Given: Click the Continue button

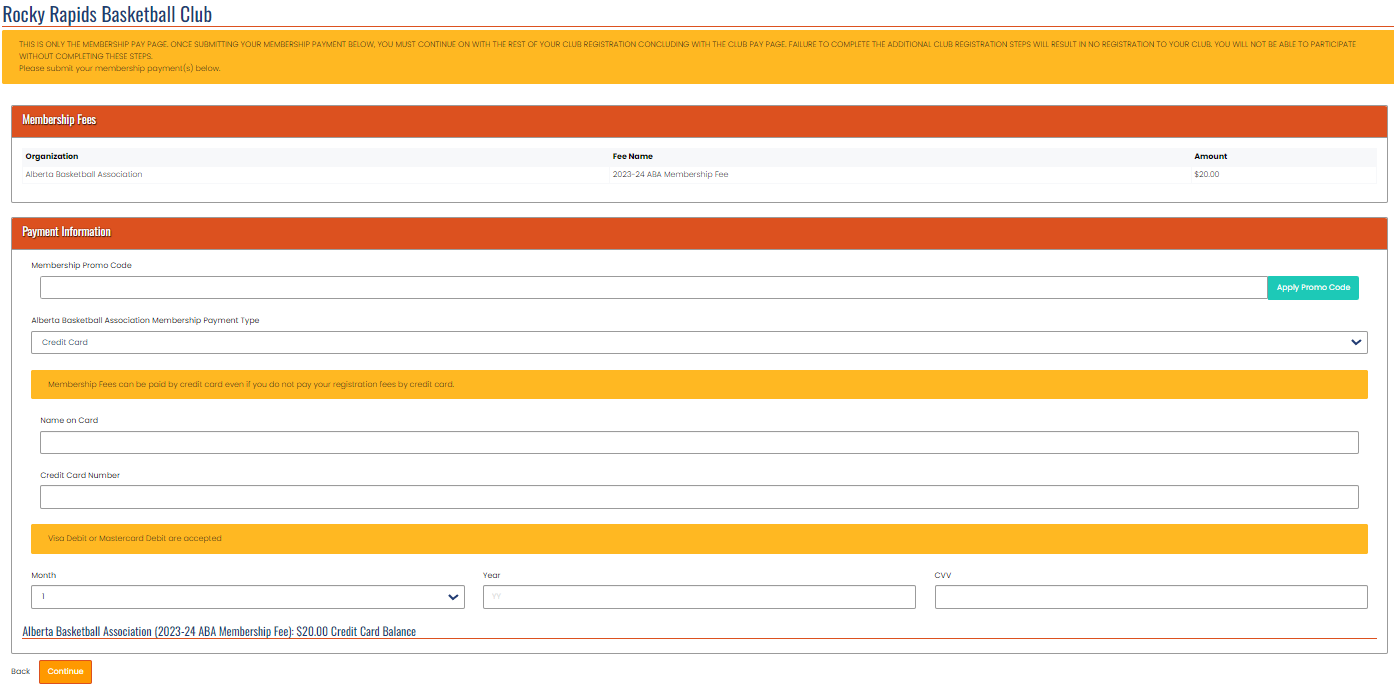Looking at the screenshot, I should (x=65, y=671).
